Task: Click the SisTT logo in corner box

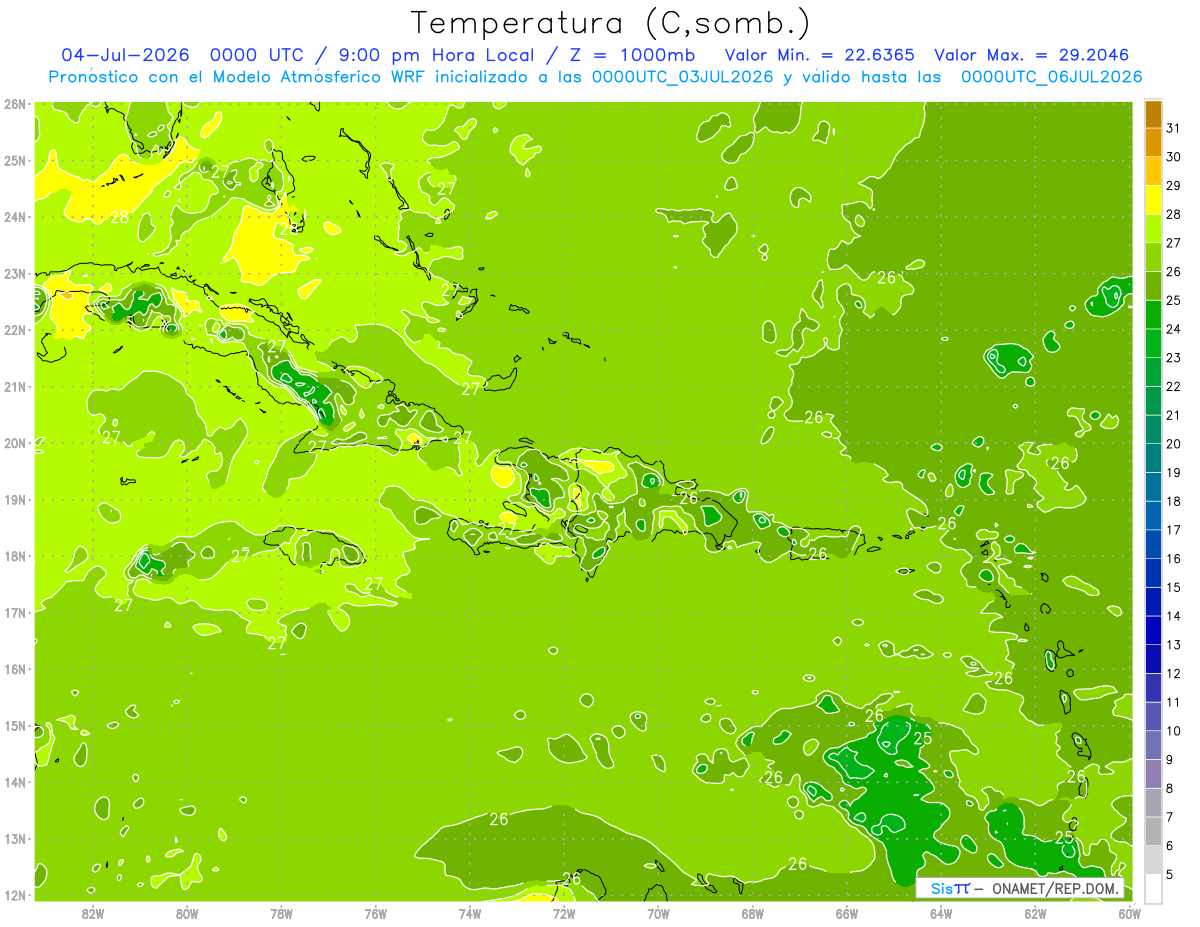Action: pyautogui.click(x=949, y=888)
